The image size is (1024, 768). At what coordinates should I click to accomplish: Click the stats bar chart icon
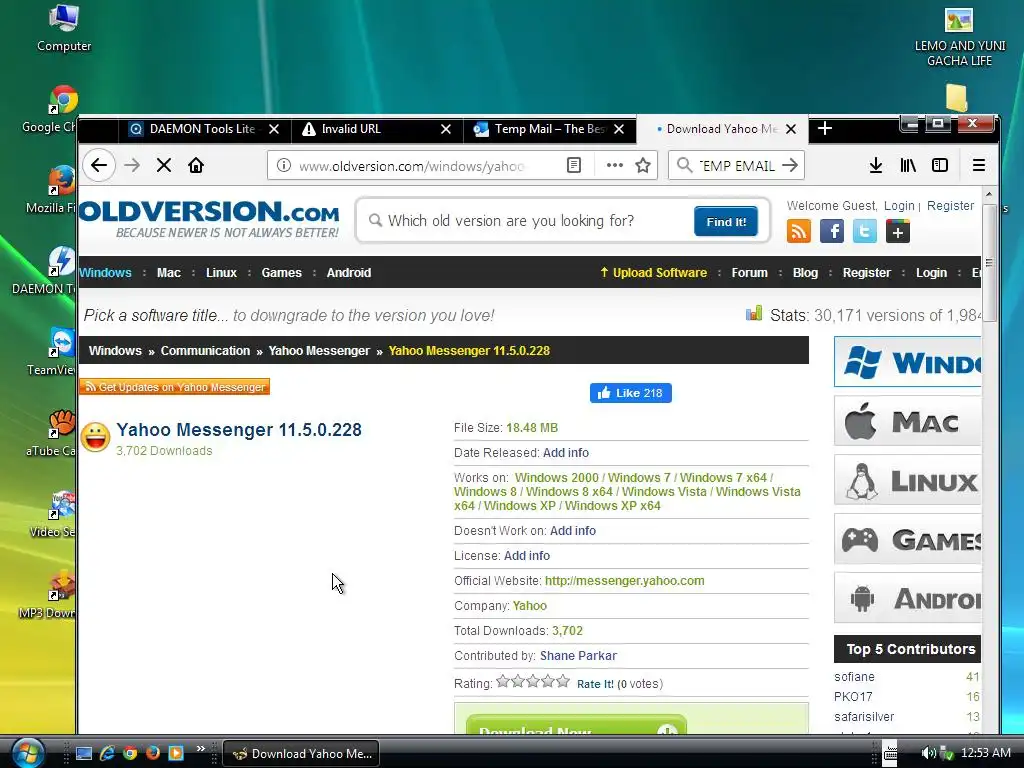[754, 313]
